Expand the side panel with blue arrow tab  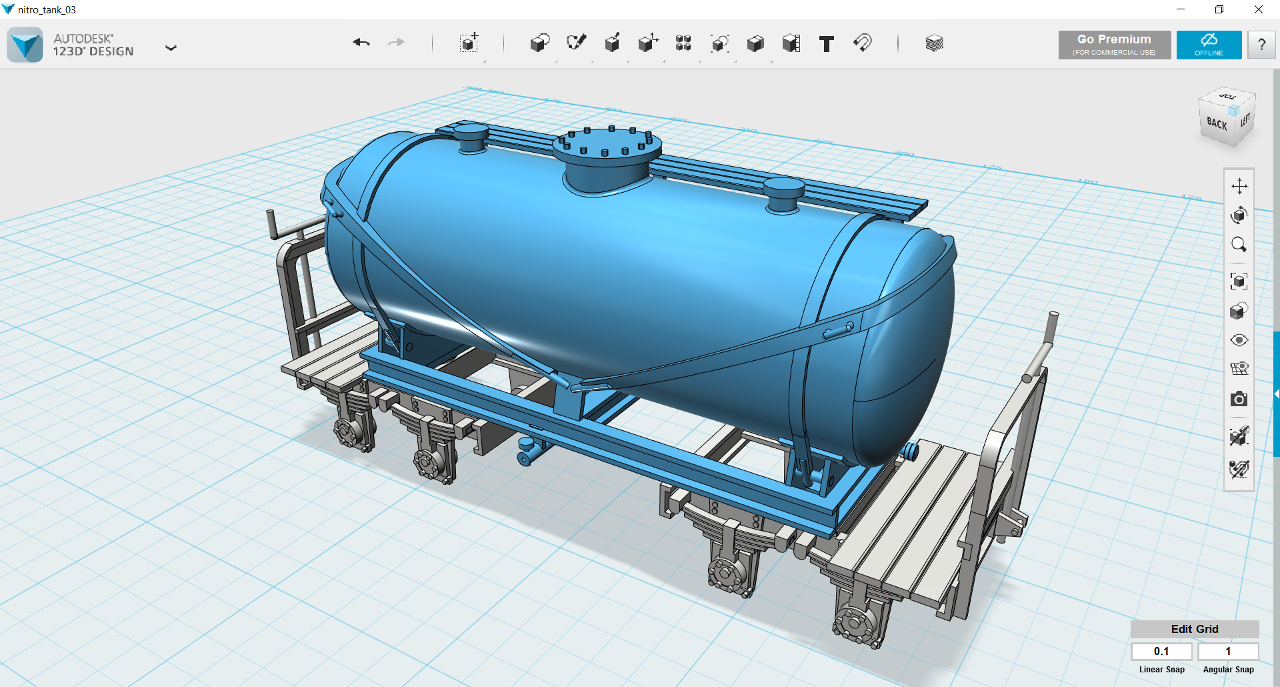1276,394
